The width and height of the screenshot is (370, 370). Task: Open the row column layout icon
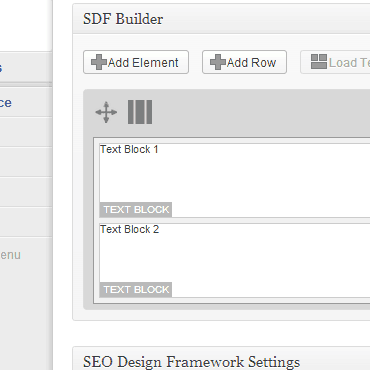140,112
